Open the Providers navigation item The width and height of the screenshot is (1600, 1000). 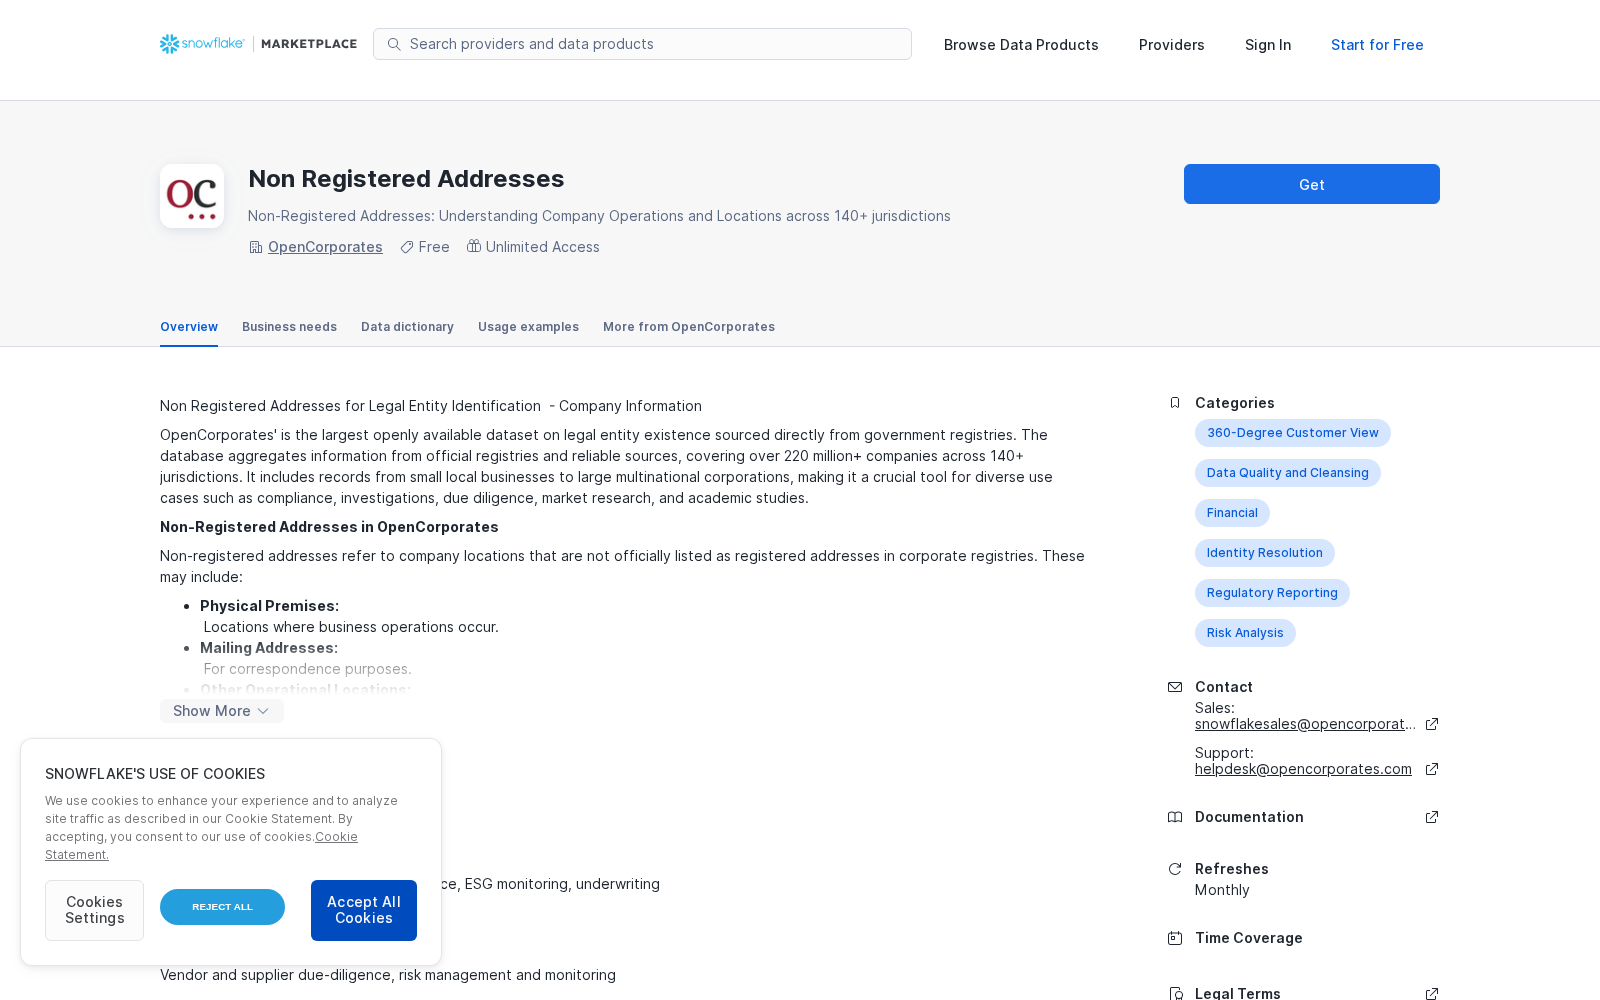tap(1172, 45)
